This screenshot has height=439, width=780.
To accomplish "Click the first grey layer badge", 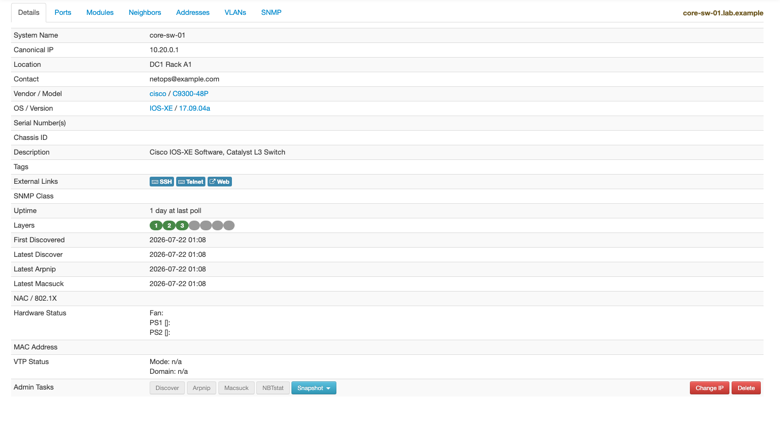I will 194,226.
